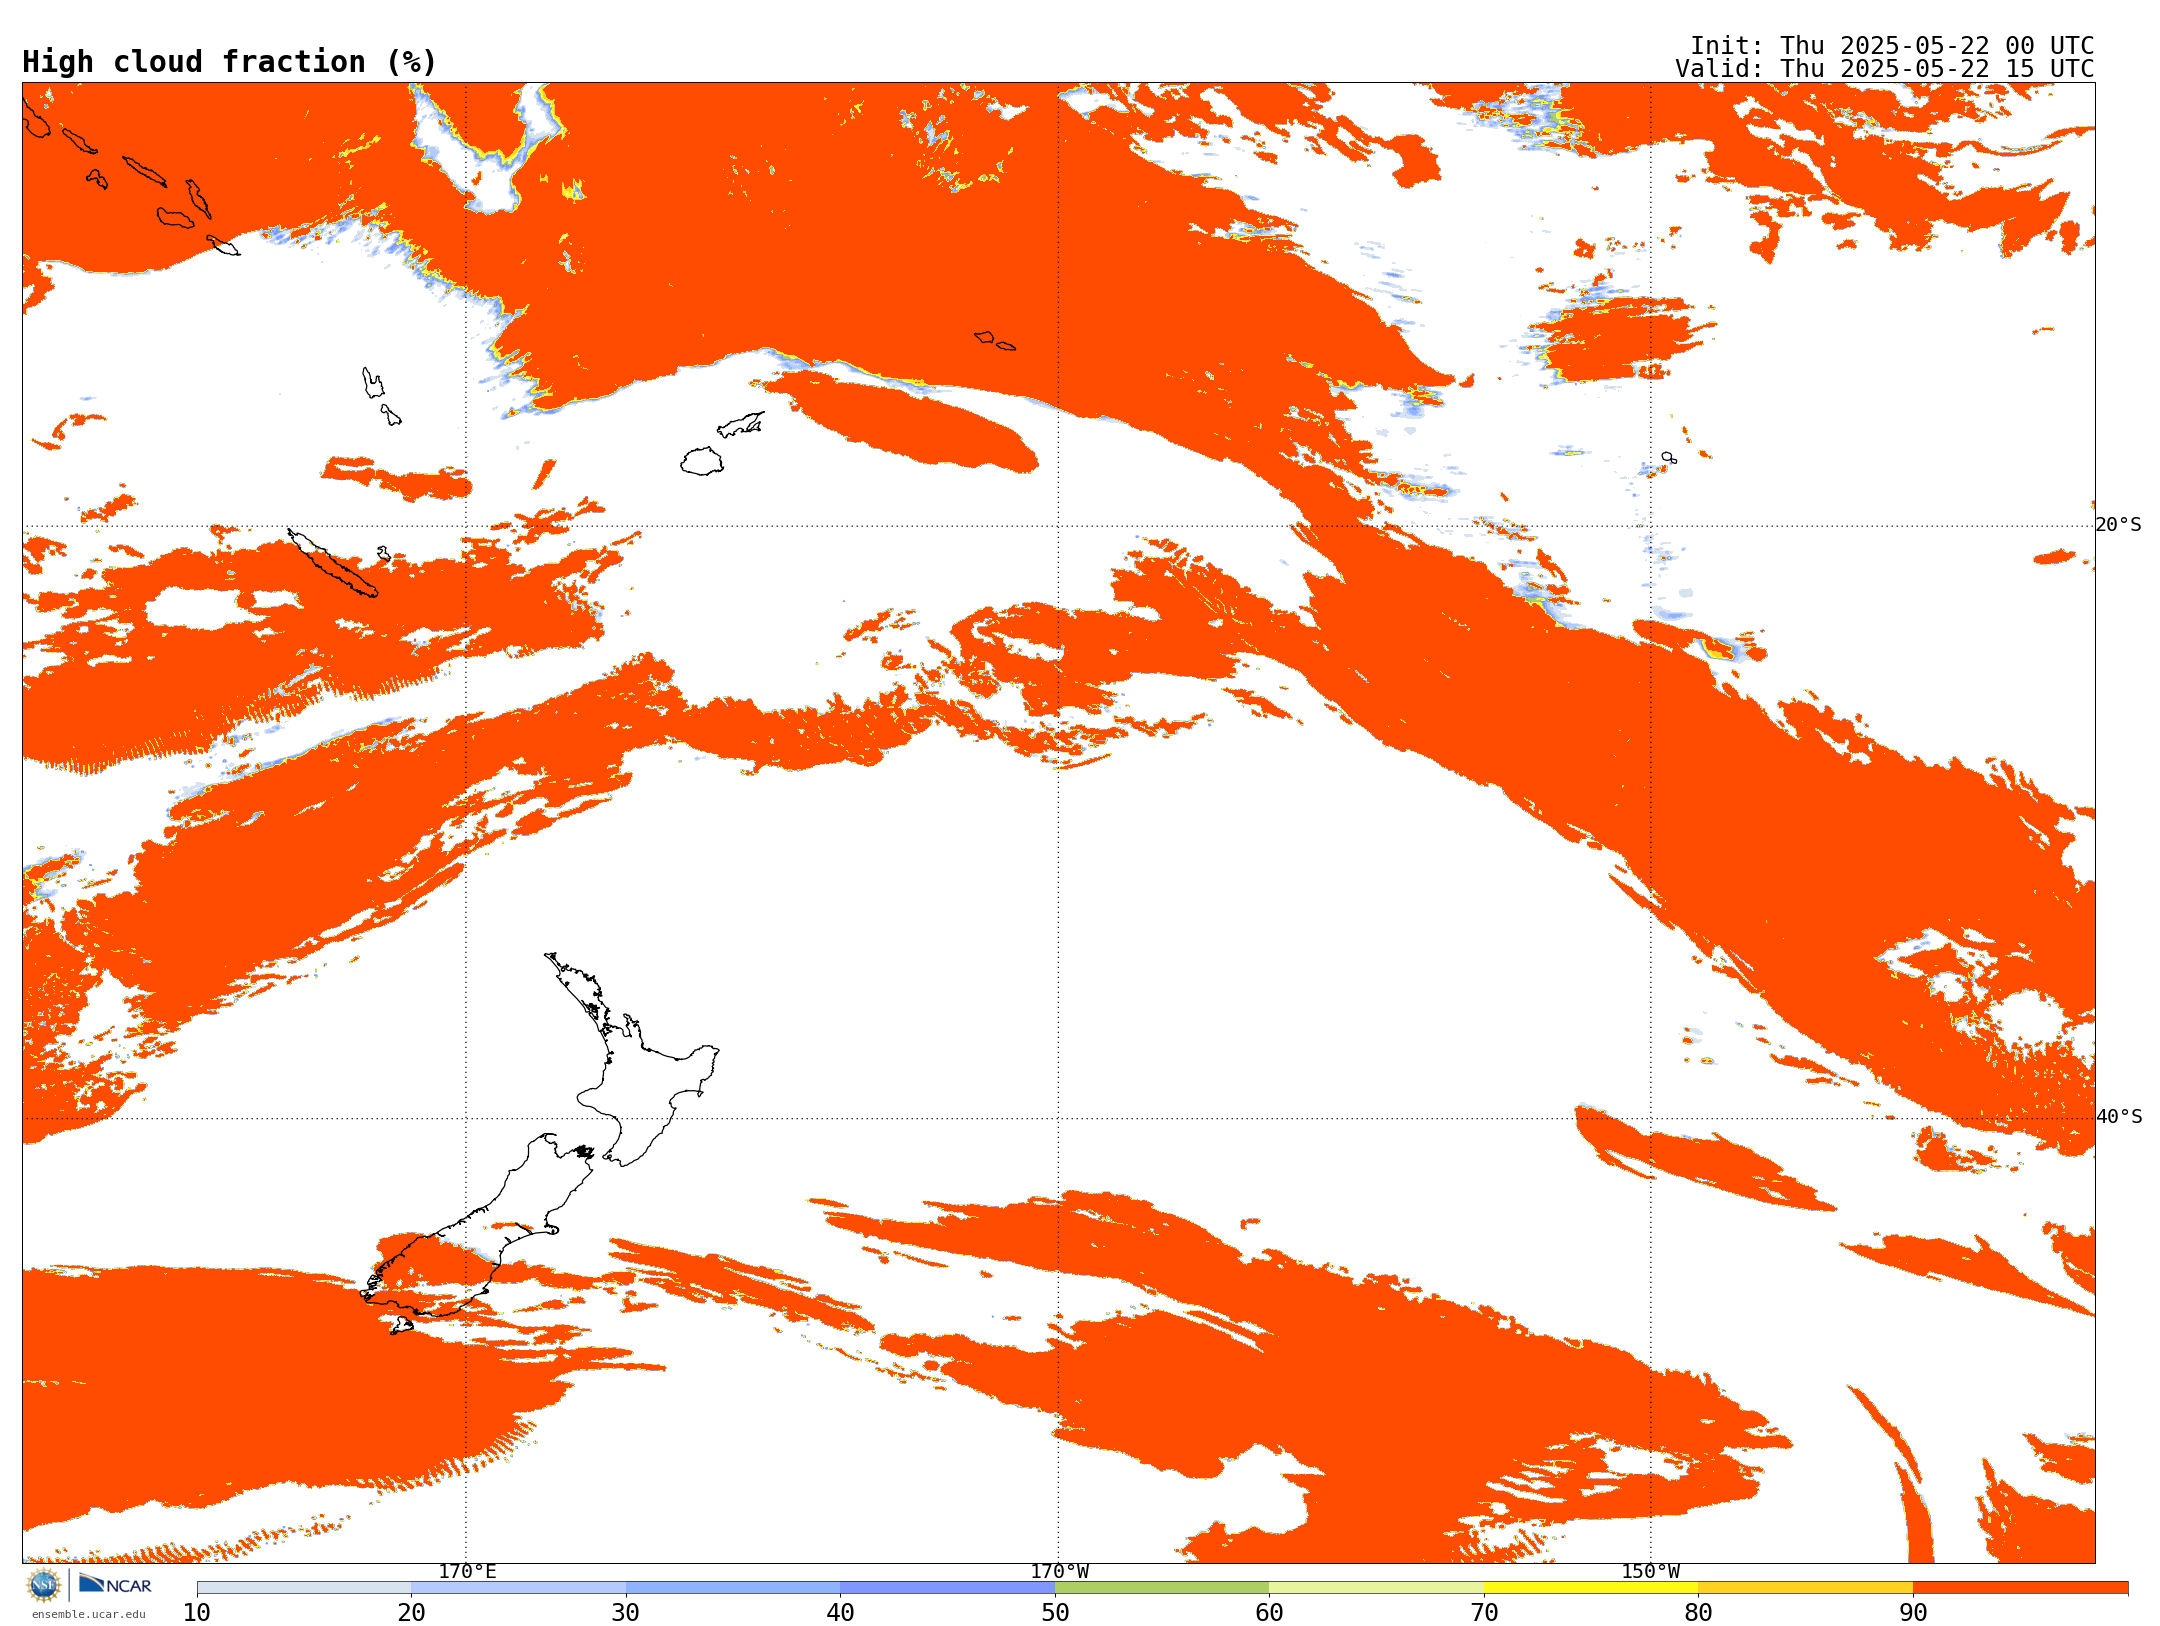
Task: Click the 80–90 gold colorbar segment
Action: click(x=1805, y=1588)
